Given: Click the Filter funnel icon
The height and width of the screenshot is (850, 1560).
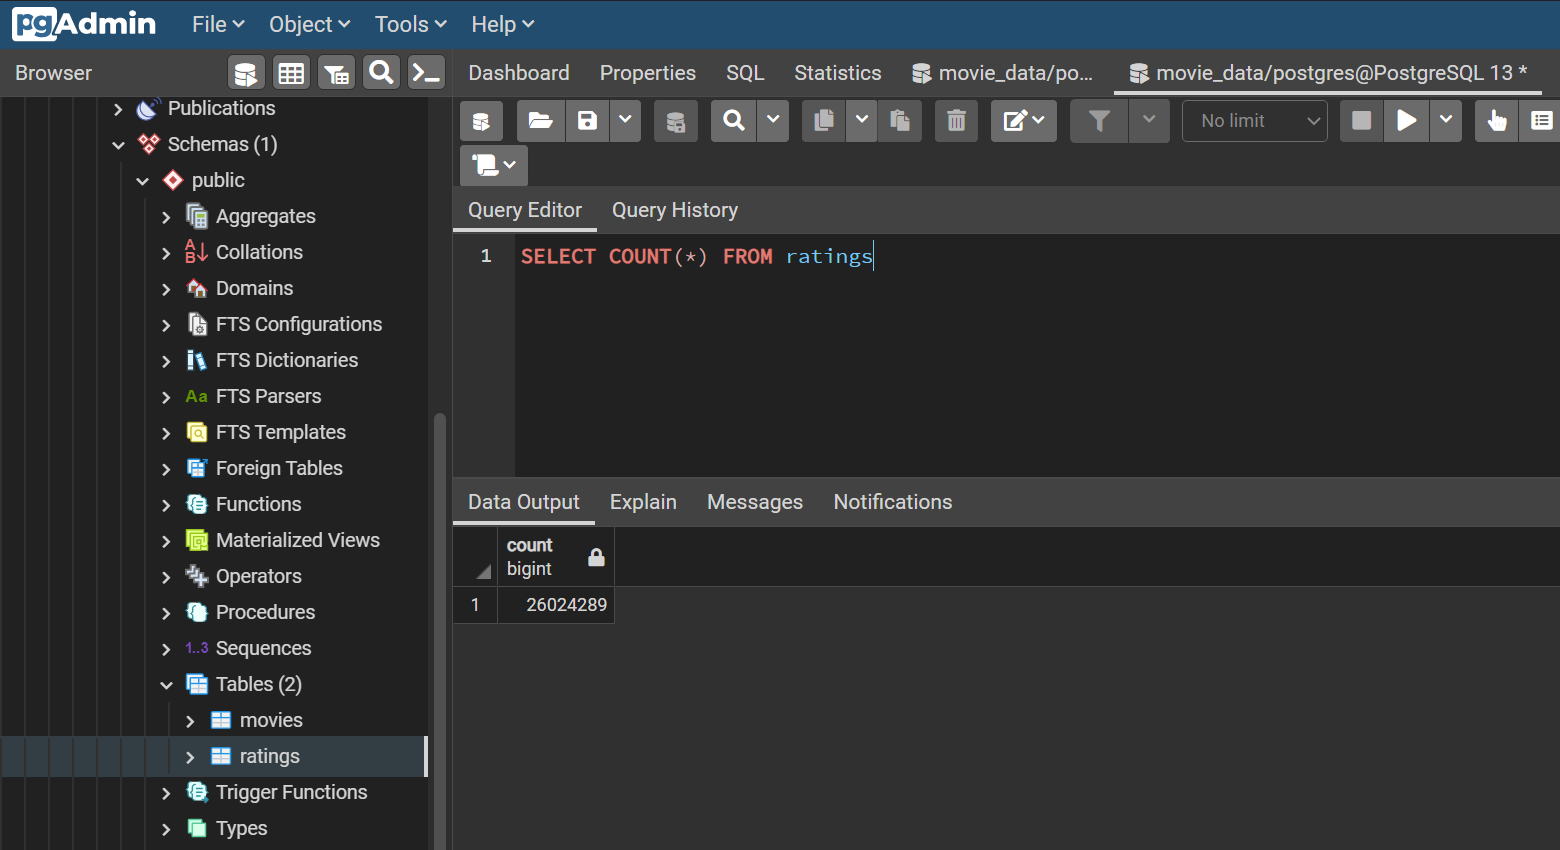Looking at the screenshot, I should coord(1099,121).
